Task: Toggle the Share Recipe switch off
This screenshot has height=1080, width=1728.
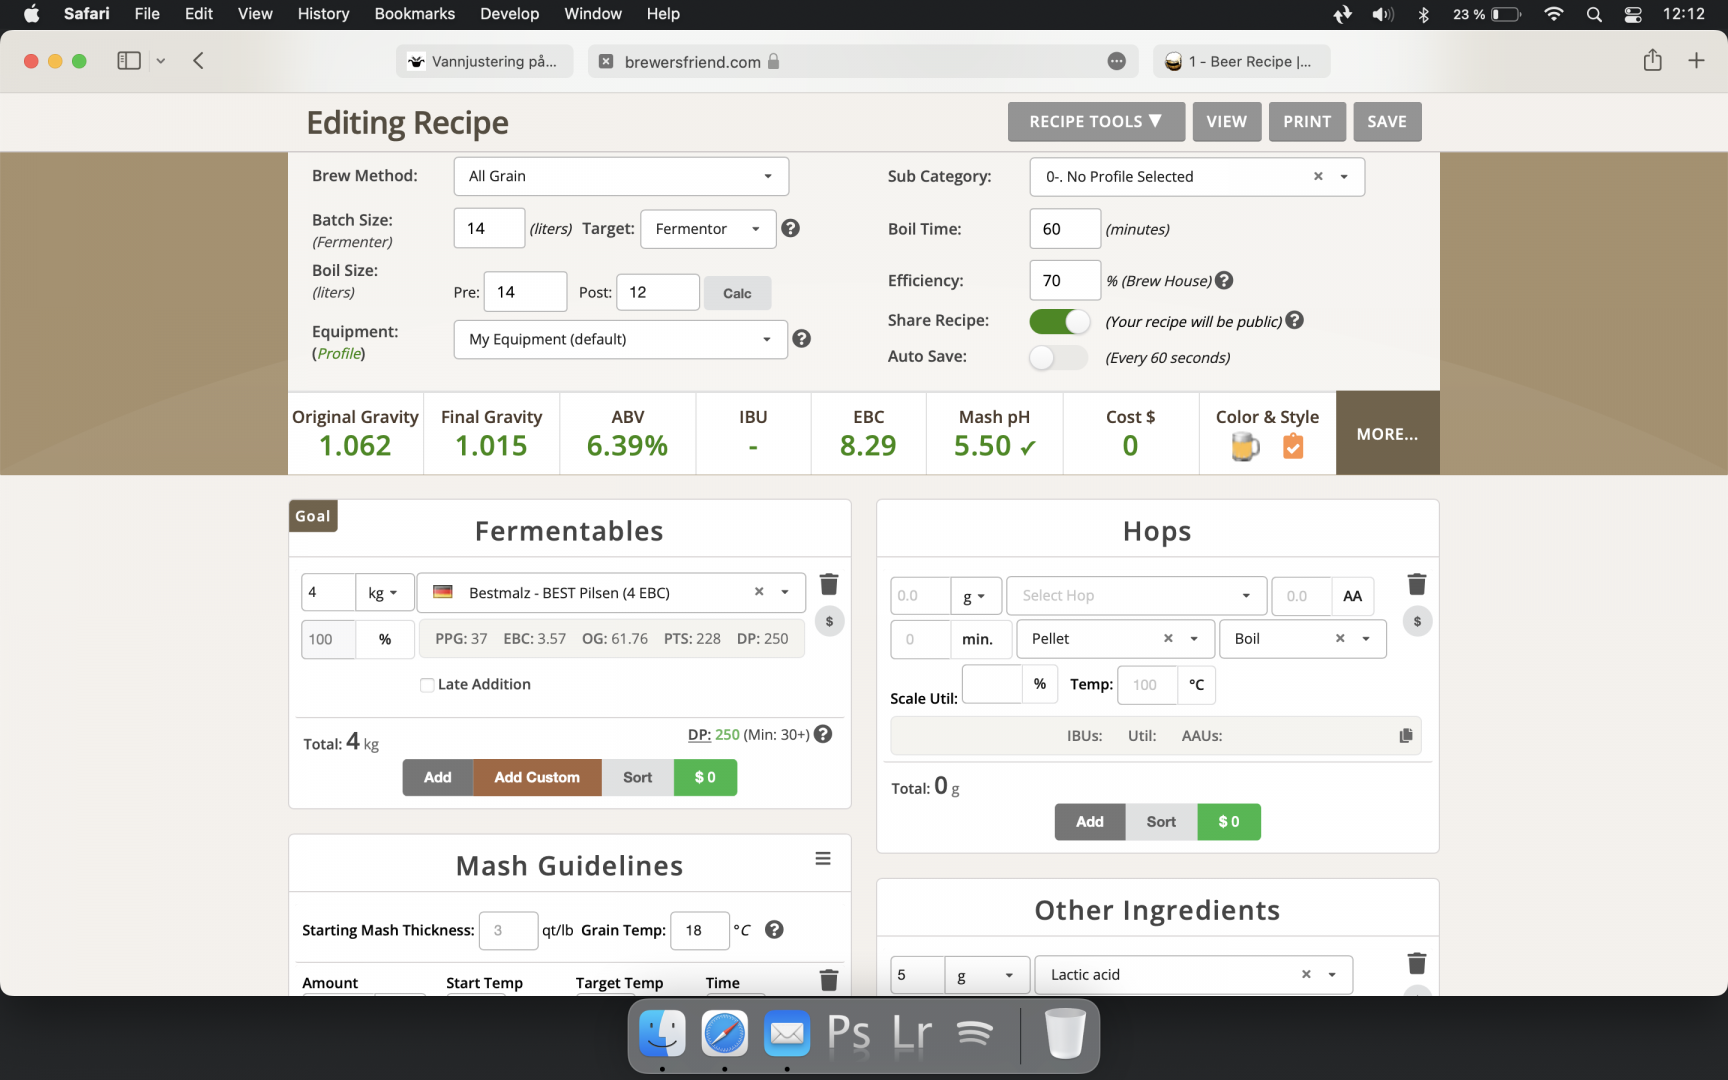Action: pyautogui.click(x=1059, y=321)
